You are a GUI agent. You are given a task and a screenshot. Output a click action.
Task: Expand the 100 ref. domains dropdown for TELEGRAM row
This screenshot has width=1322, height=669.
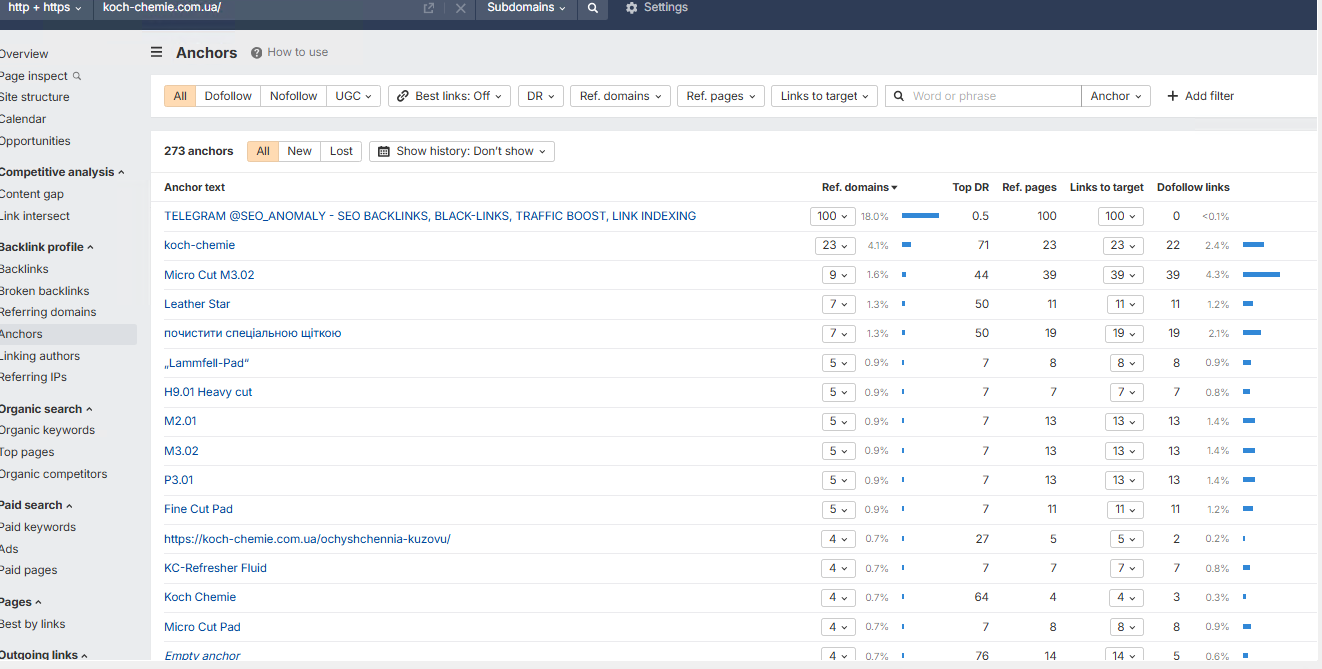[833, 216]
